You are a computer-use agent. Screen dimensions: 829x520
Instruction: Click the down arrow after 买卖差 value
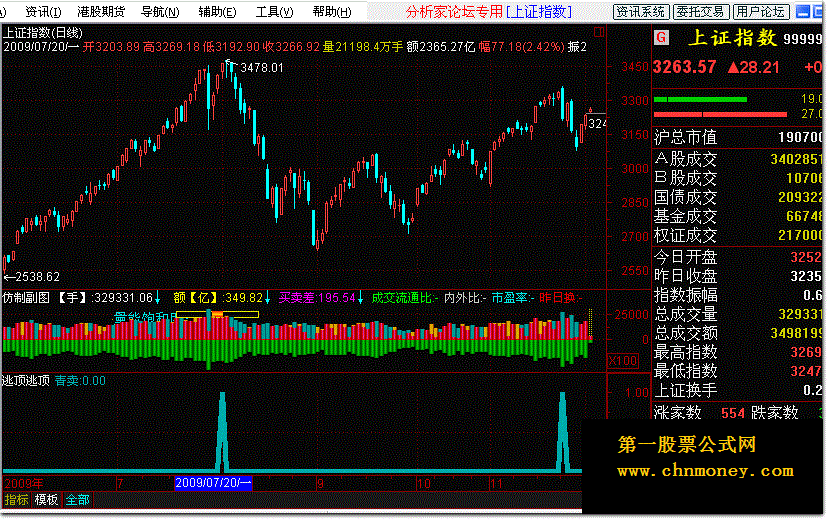click(361, 298)
